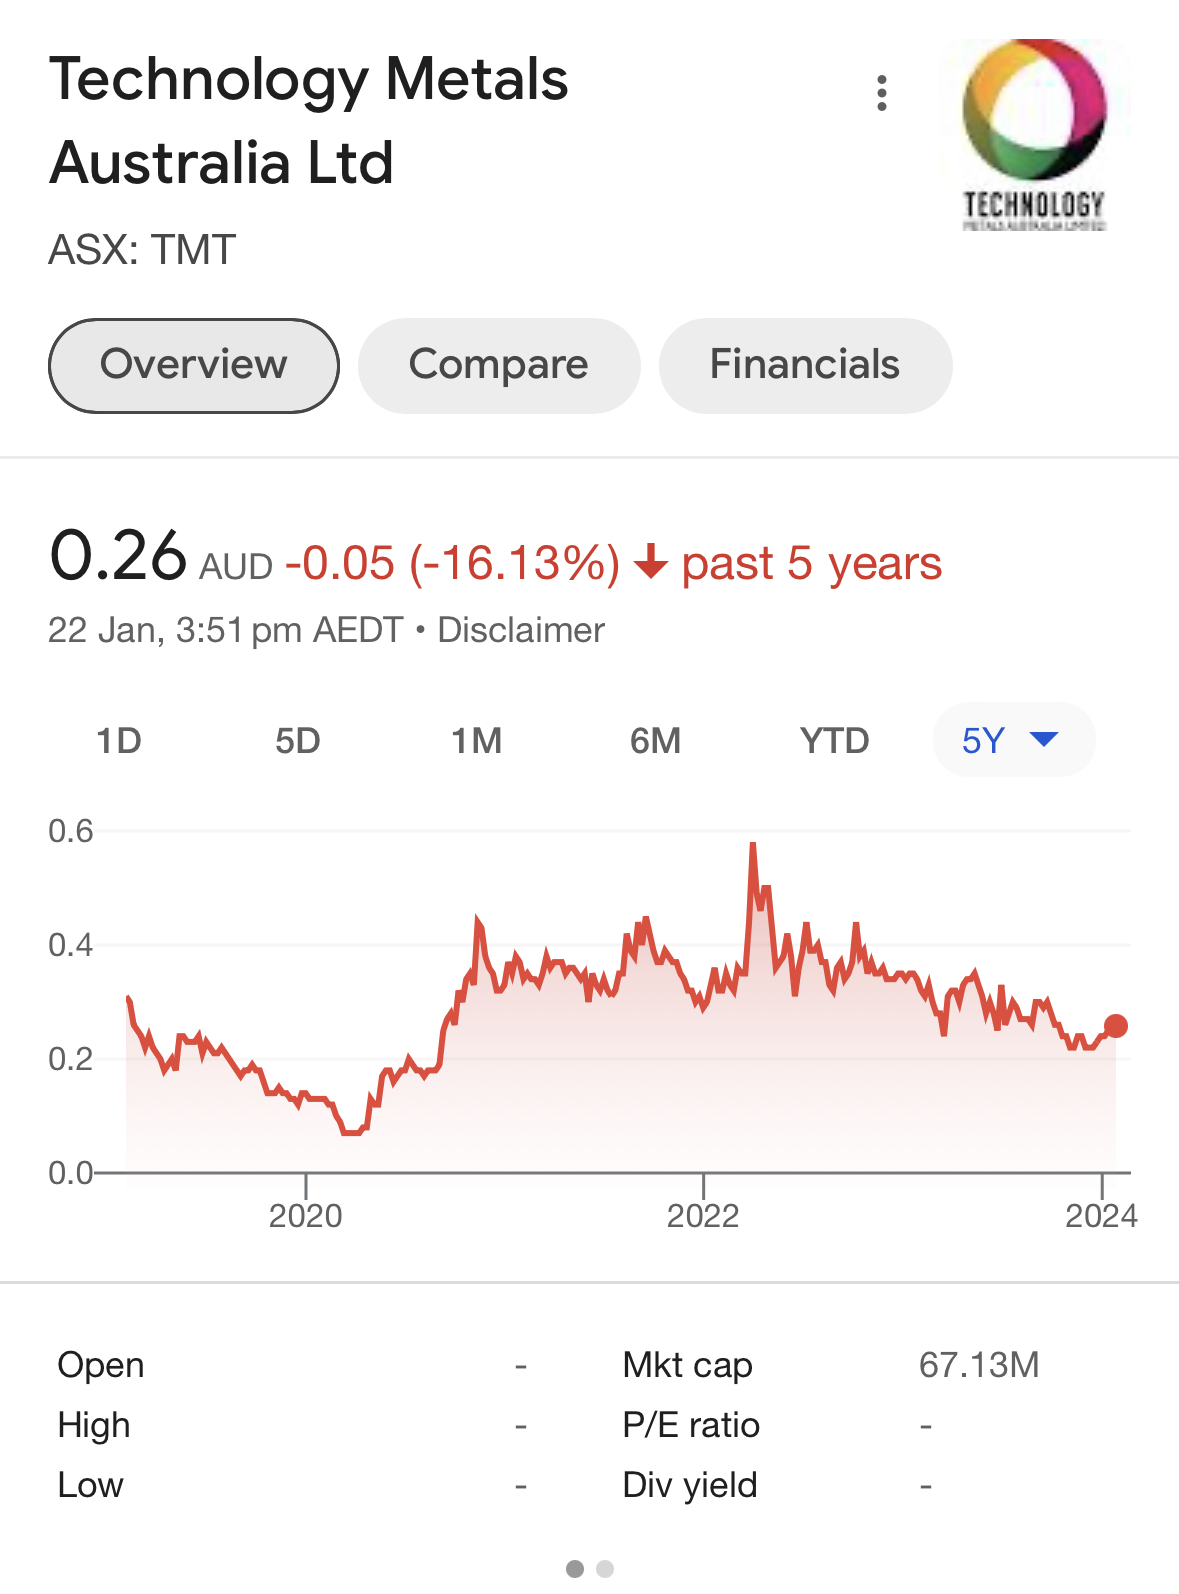
Task: Select the first stats page dot
Action: (x=575, y=1569)
